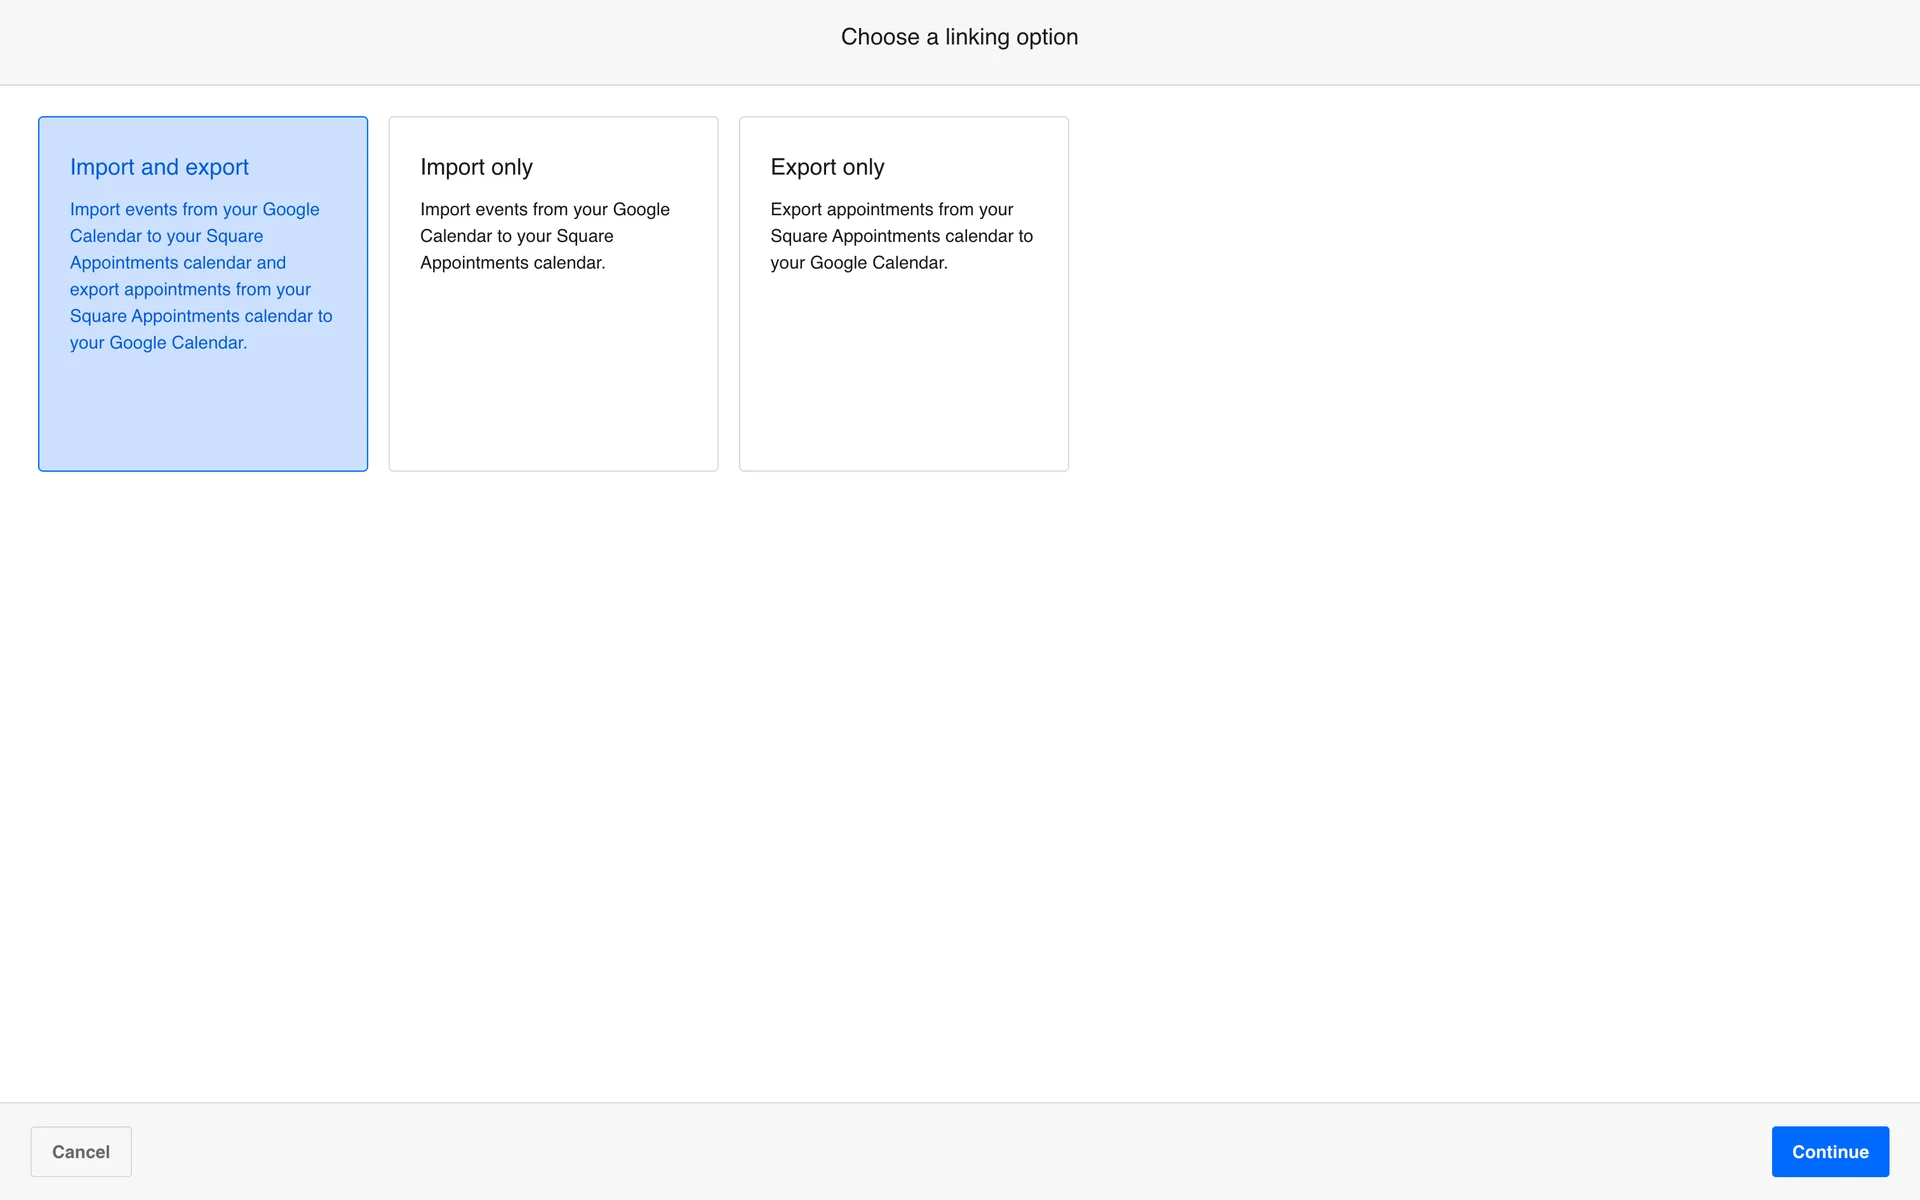Click blank blue space at bottom of selected card
The image size is (1920, 1200).
point(203,420)
